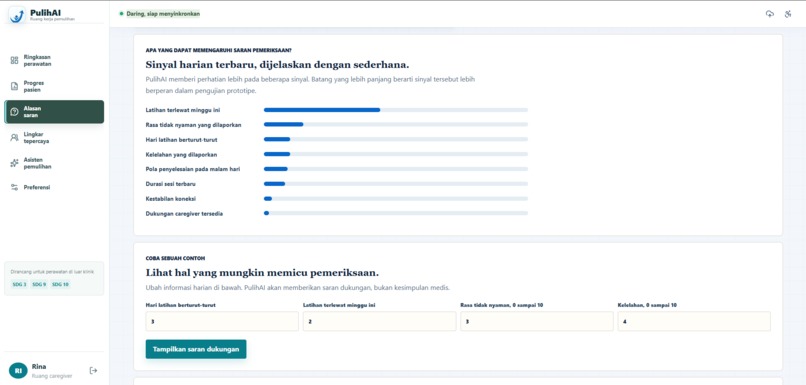806x385 pixels.
Task: Open Preferensi settings
Action: click(x=54, y=188)
